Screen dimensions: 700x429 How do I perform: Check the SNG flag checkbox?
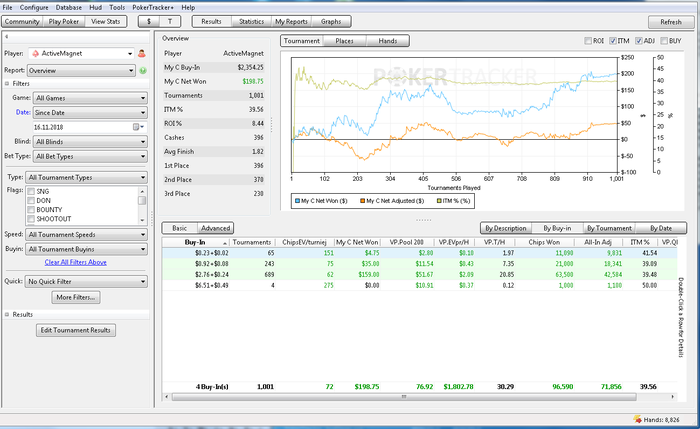tap(32, 190)
